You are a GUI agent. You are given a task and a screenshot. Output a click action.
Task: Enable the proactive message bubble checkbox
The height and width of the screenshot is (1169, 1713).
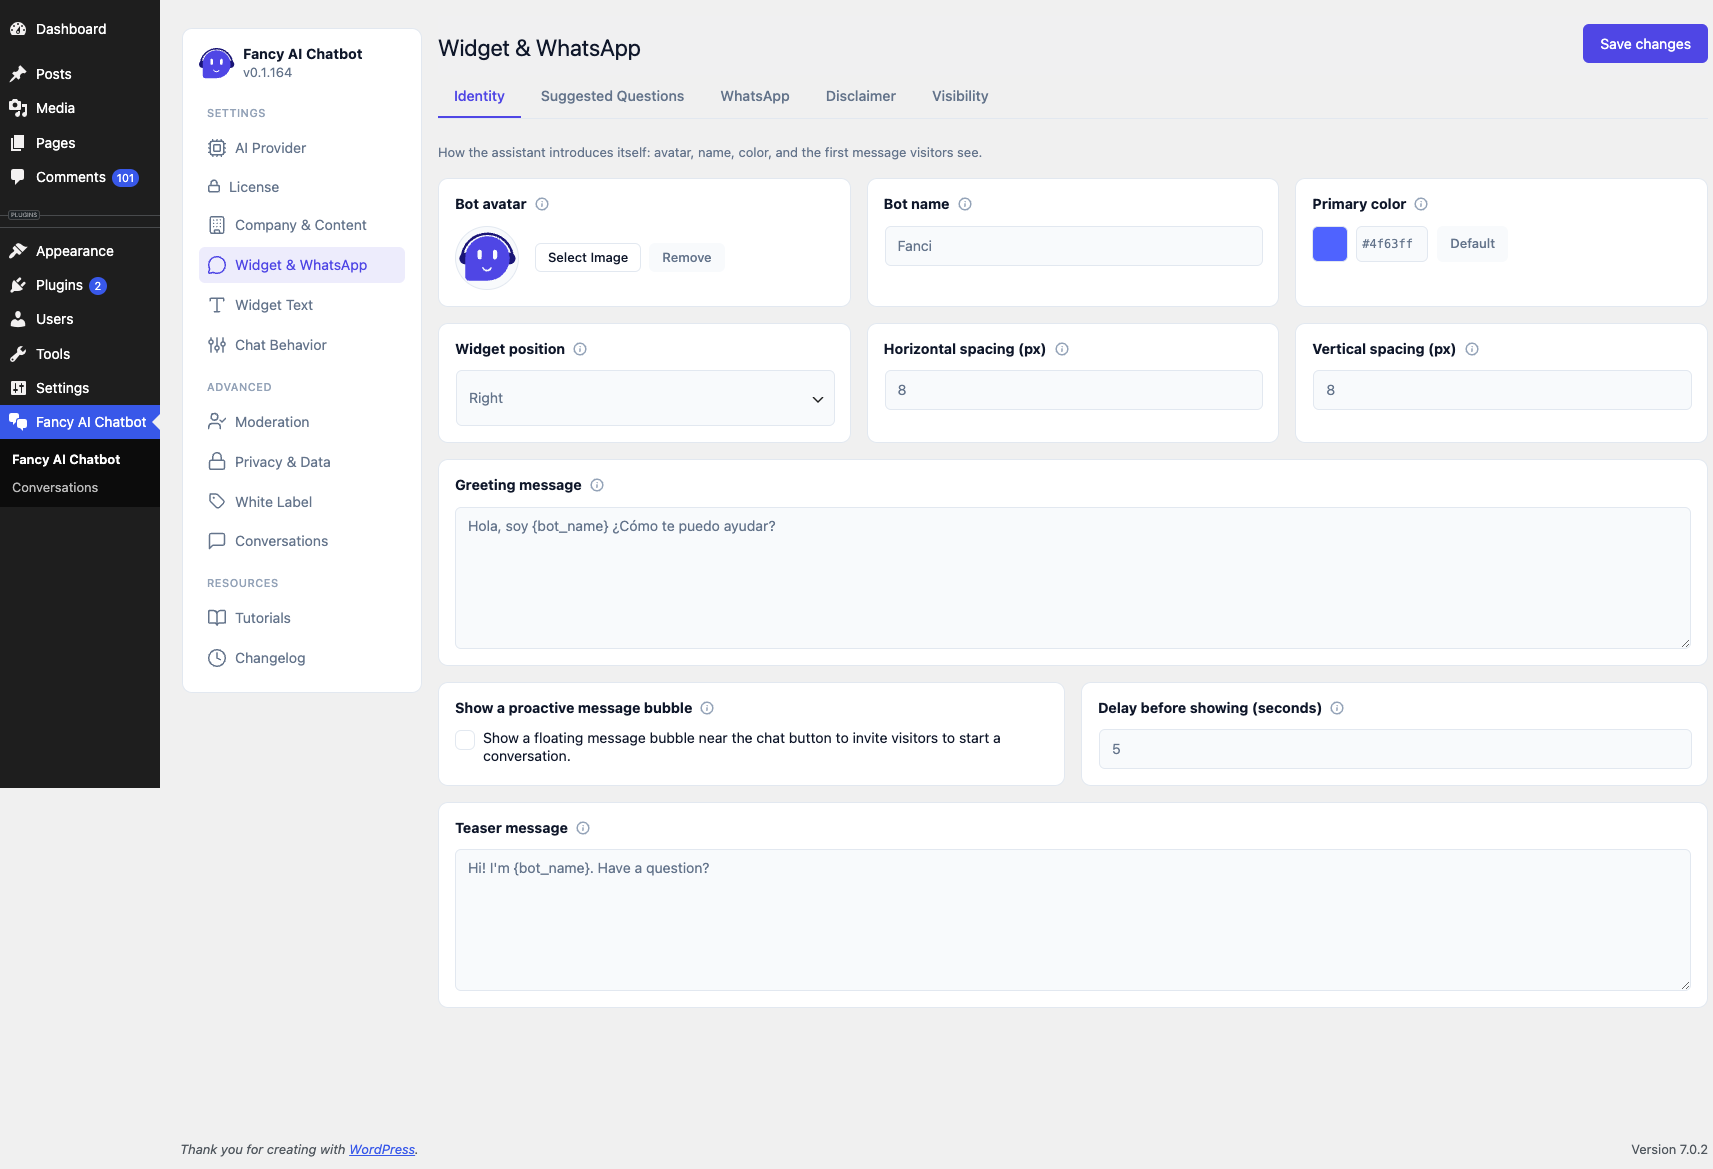point(465,739)
